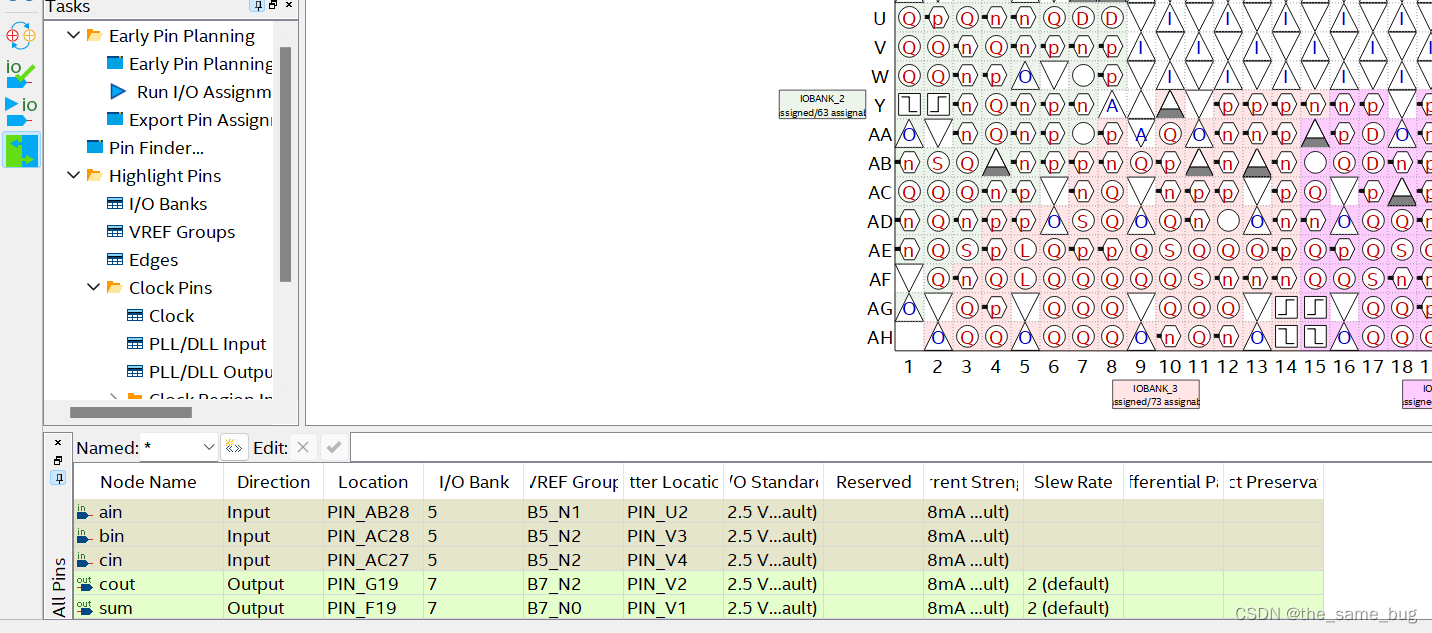
Task: Click the IOBANK_2 label box
Action: click(822, 105)
